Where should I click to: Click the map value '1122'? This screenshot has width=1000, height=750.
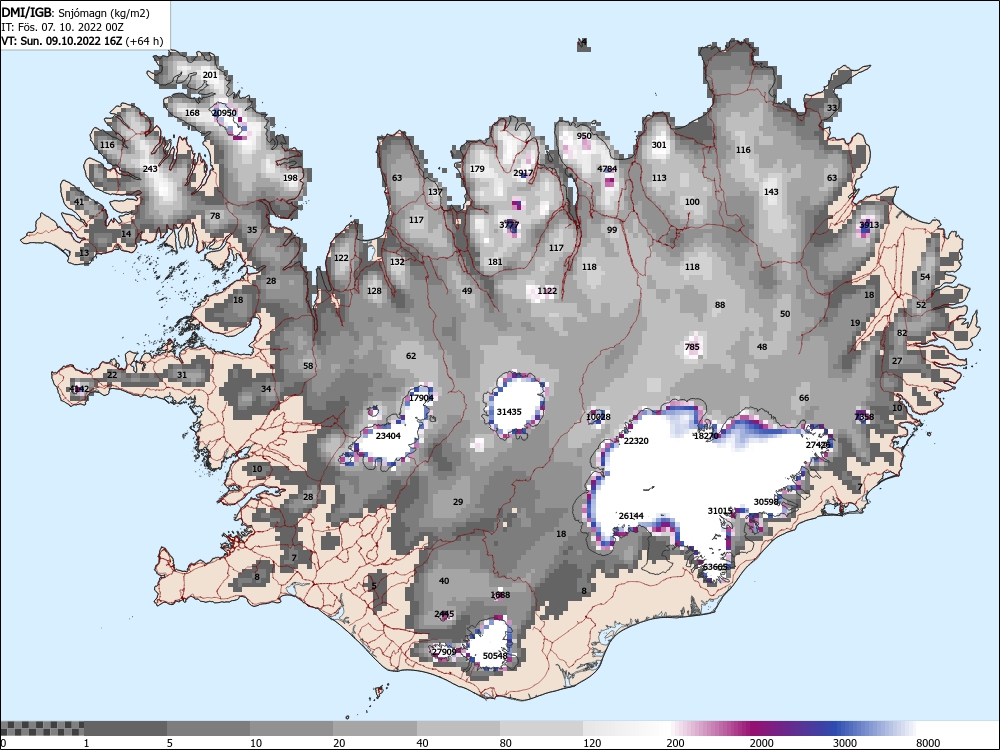click(x=547, y=291)
